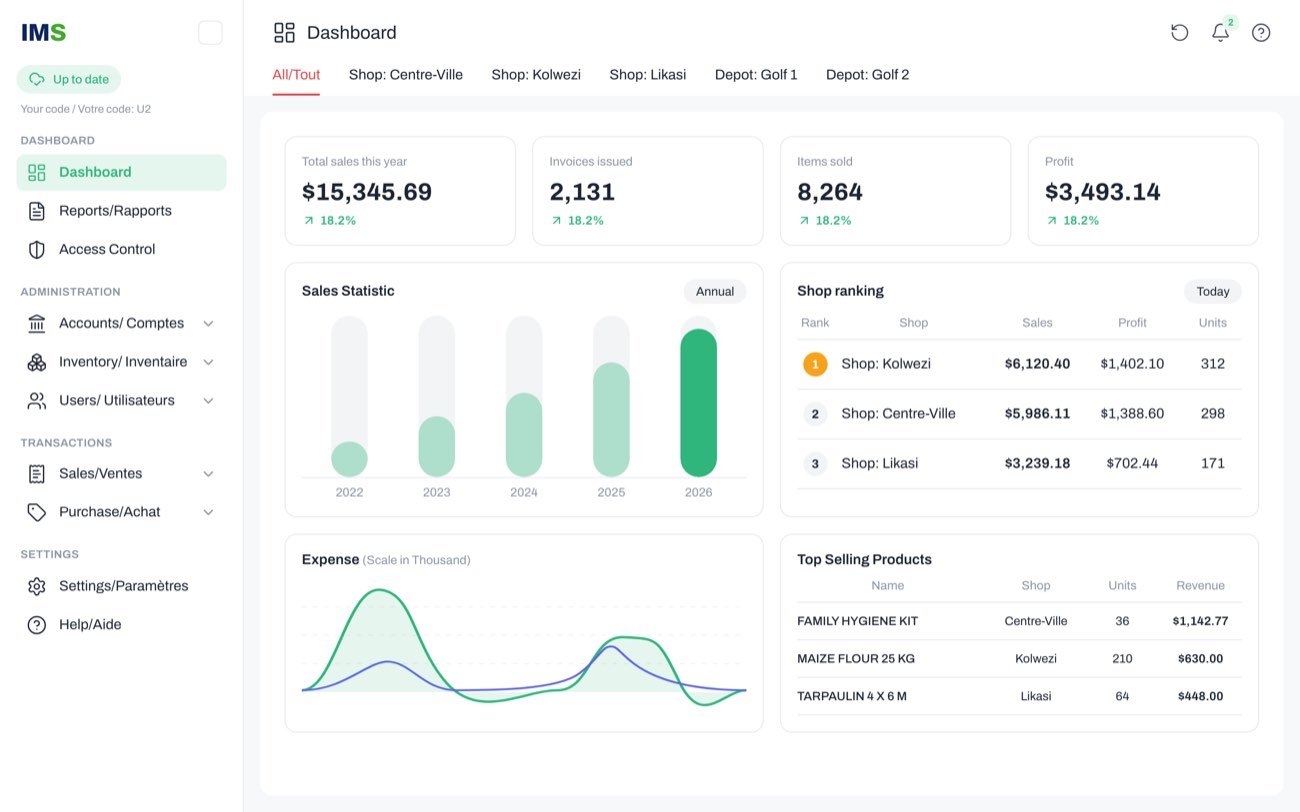Switch to Shop: Likasi tab

pos(648,75)
